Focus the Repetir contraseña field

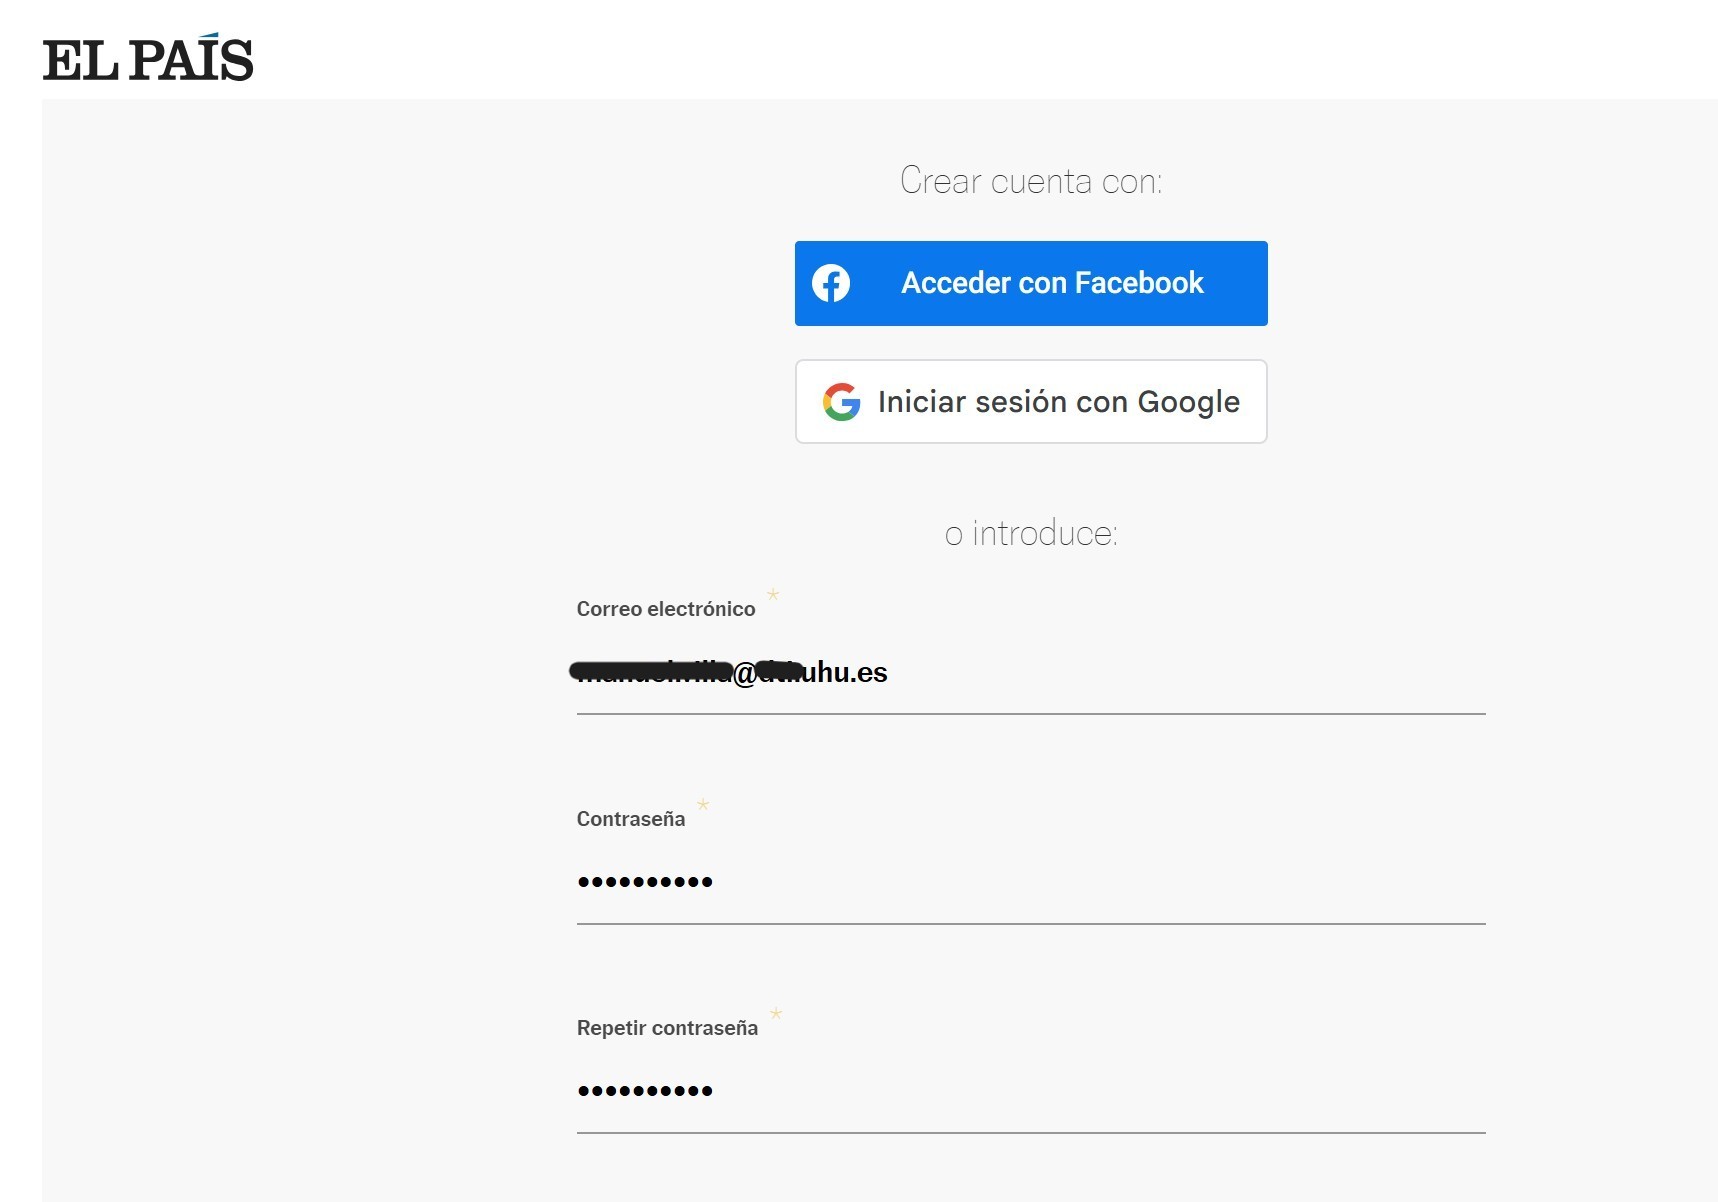pos(1100,1091)
